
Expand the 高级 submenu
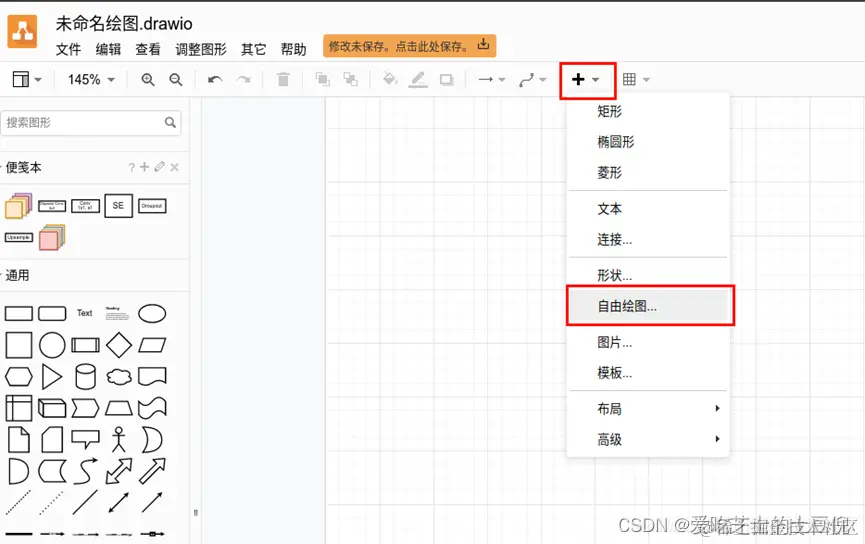pyautogui.click(x=648, y=440)
